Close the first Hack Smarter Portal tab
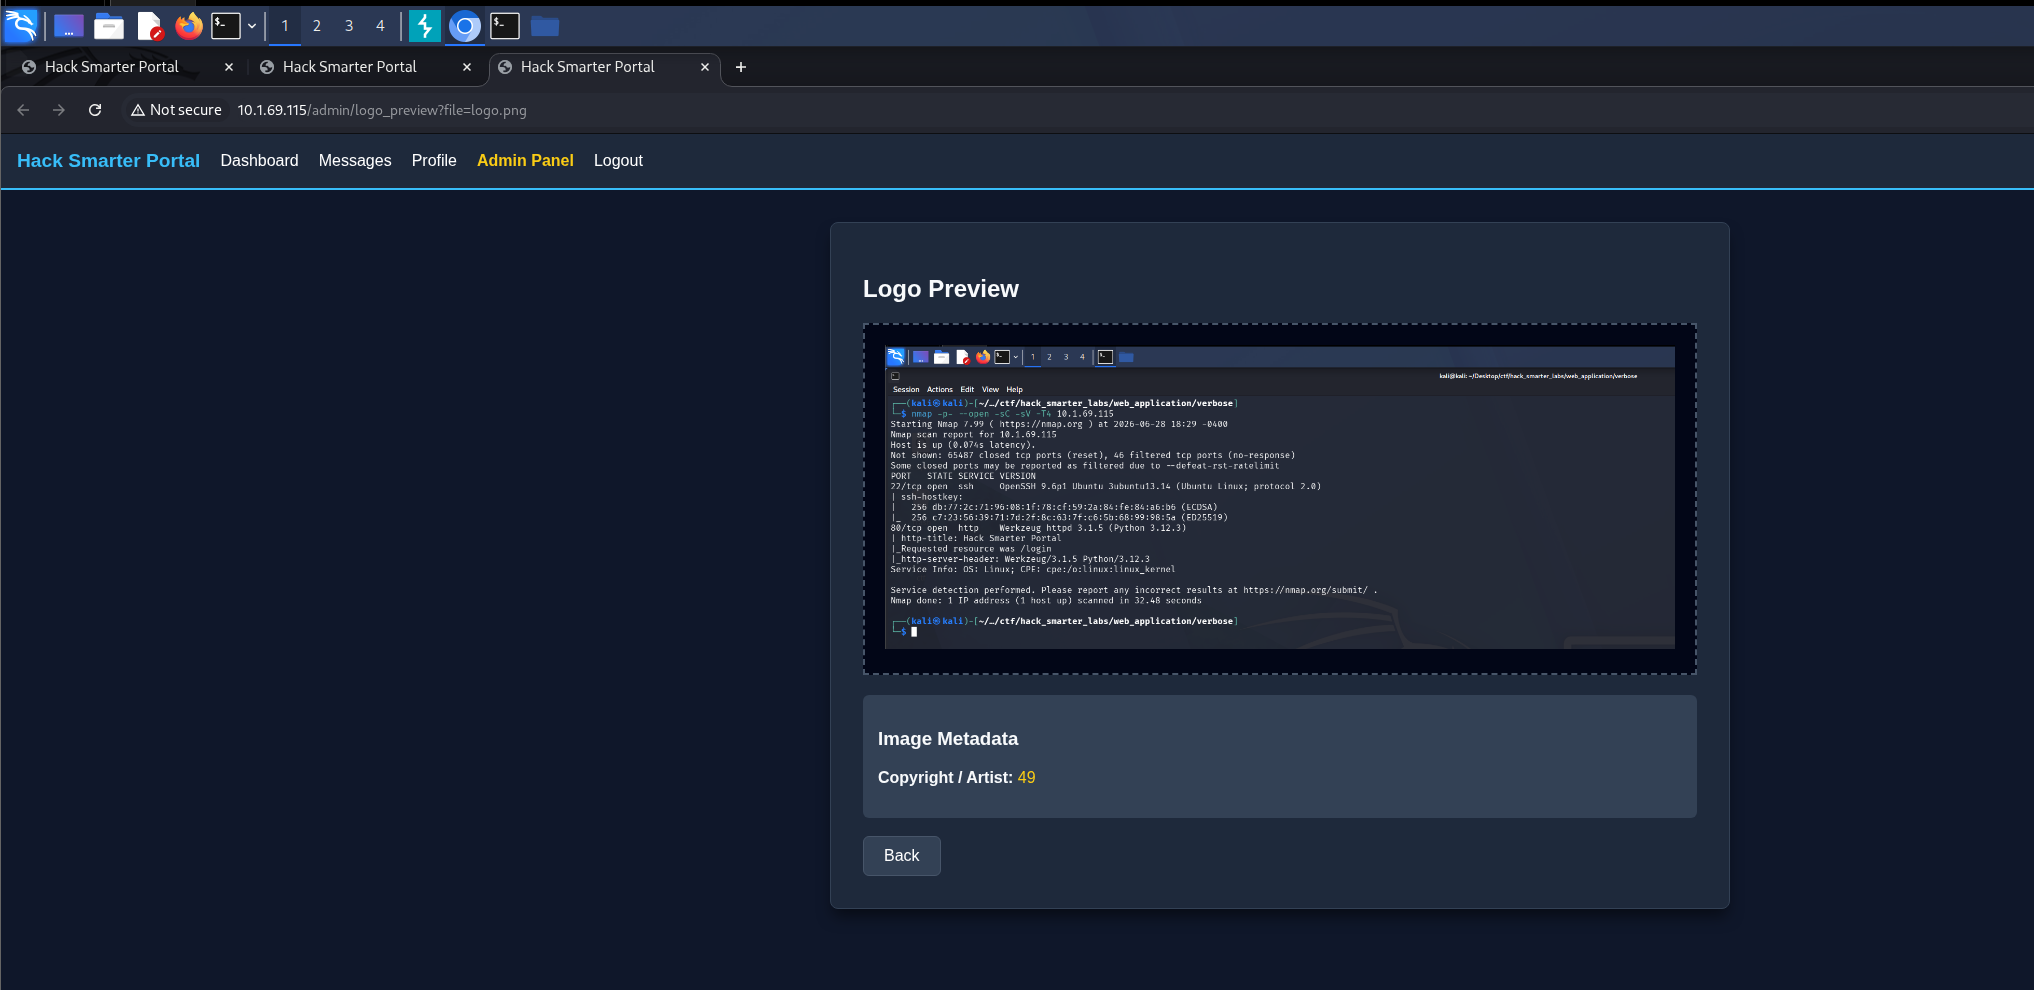Screen dimensions: 2034x990 [229, 67]
